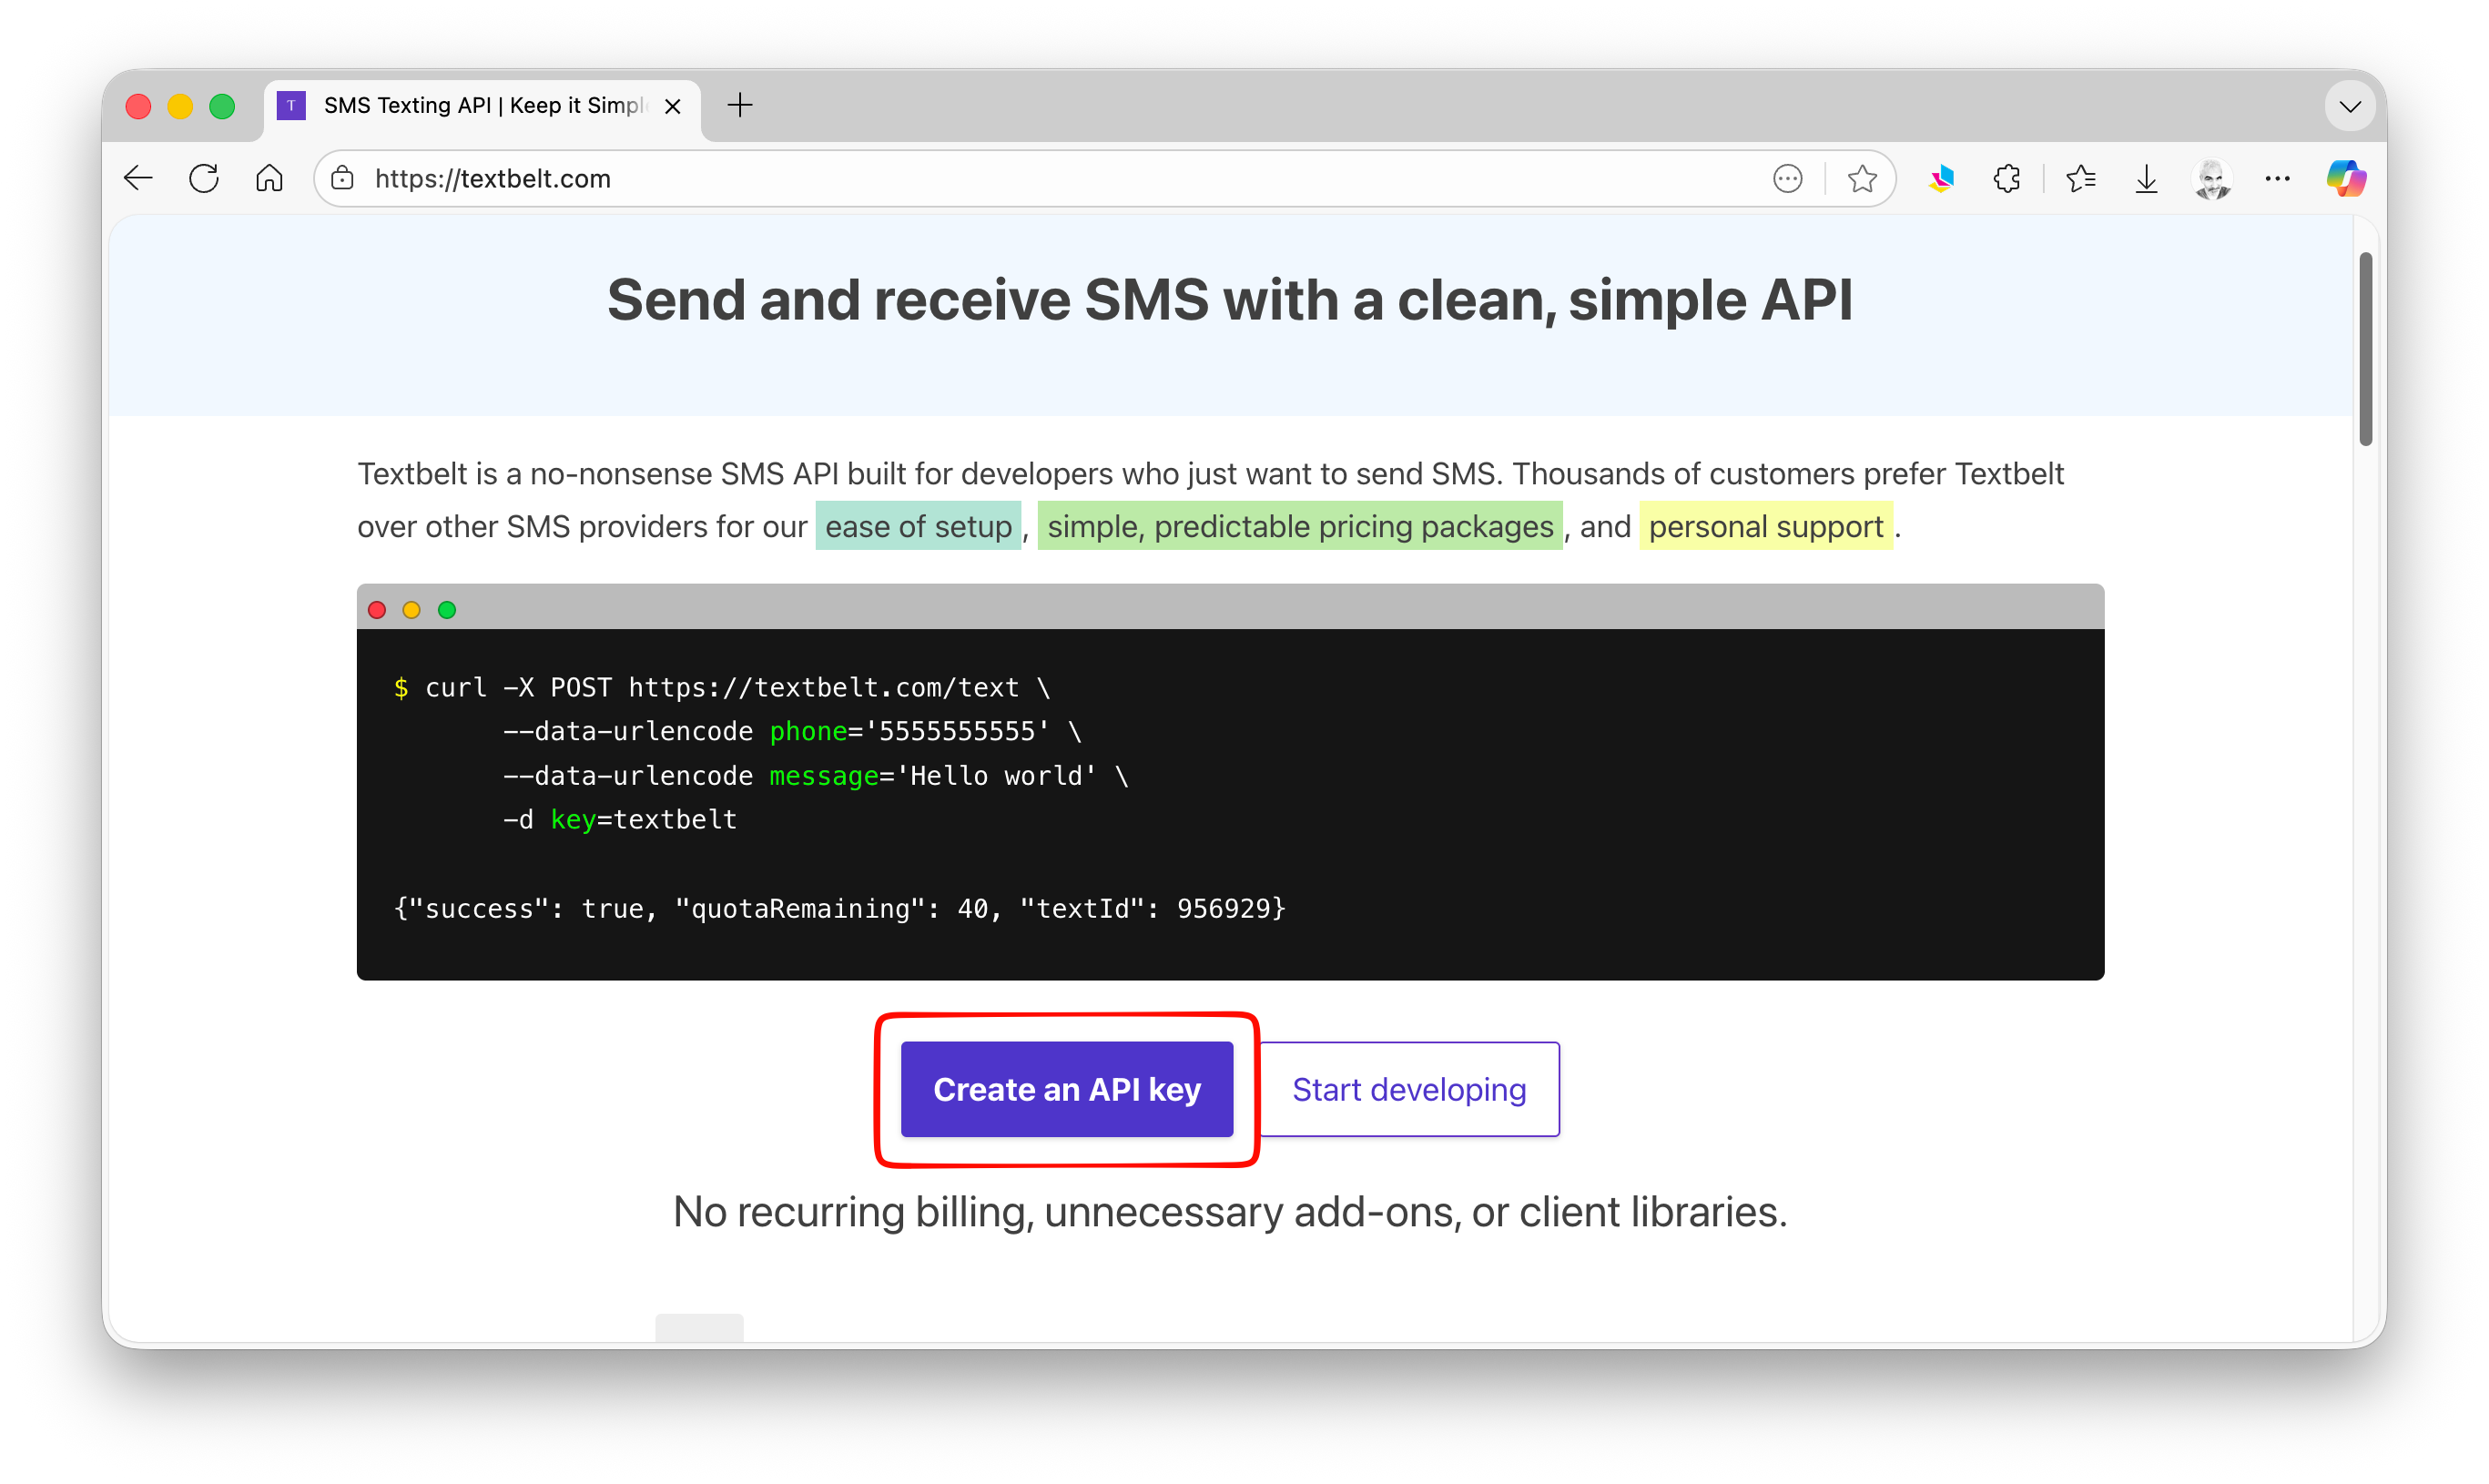Open the Favorites list icon

coord(2080,179)
